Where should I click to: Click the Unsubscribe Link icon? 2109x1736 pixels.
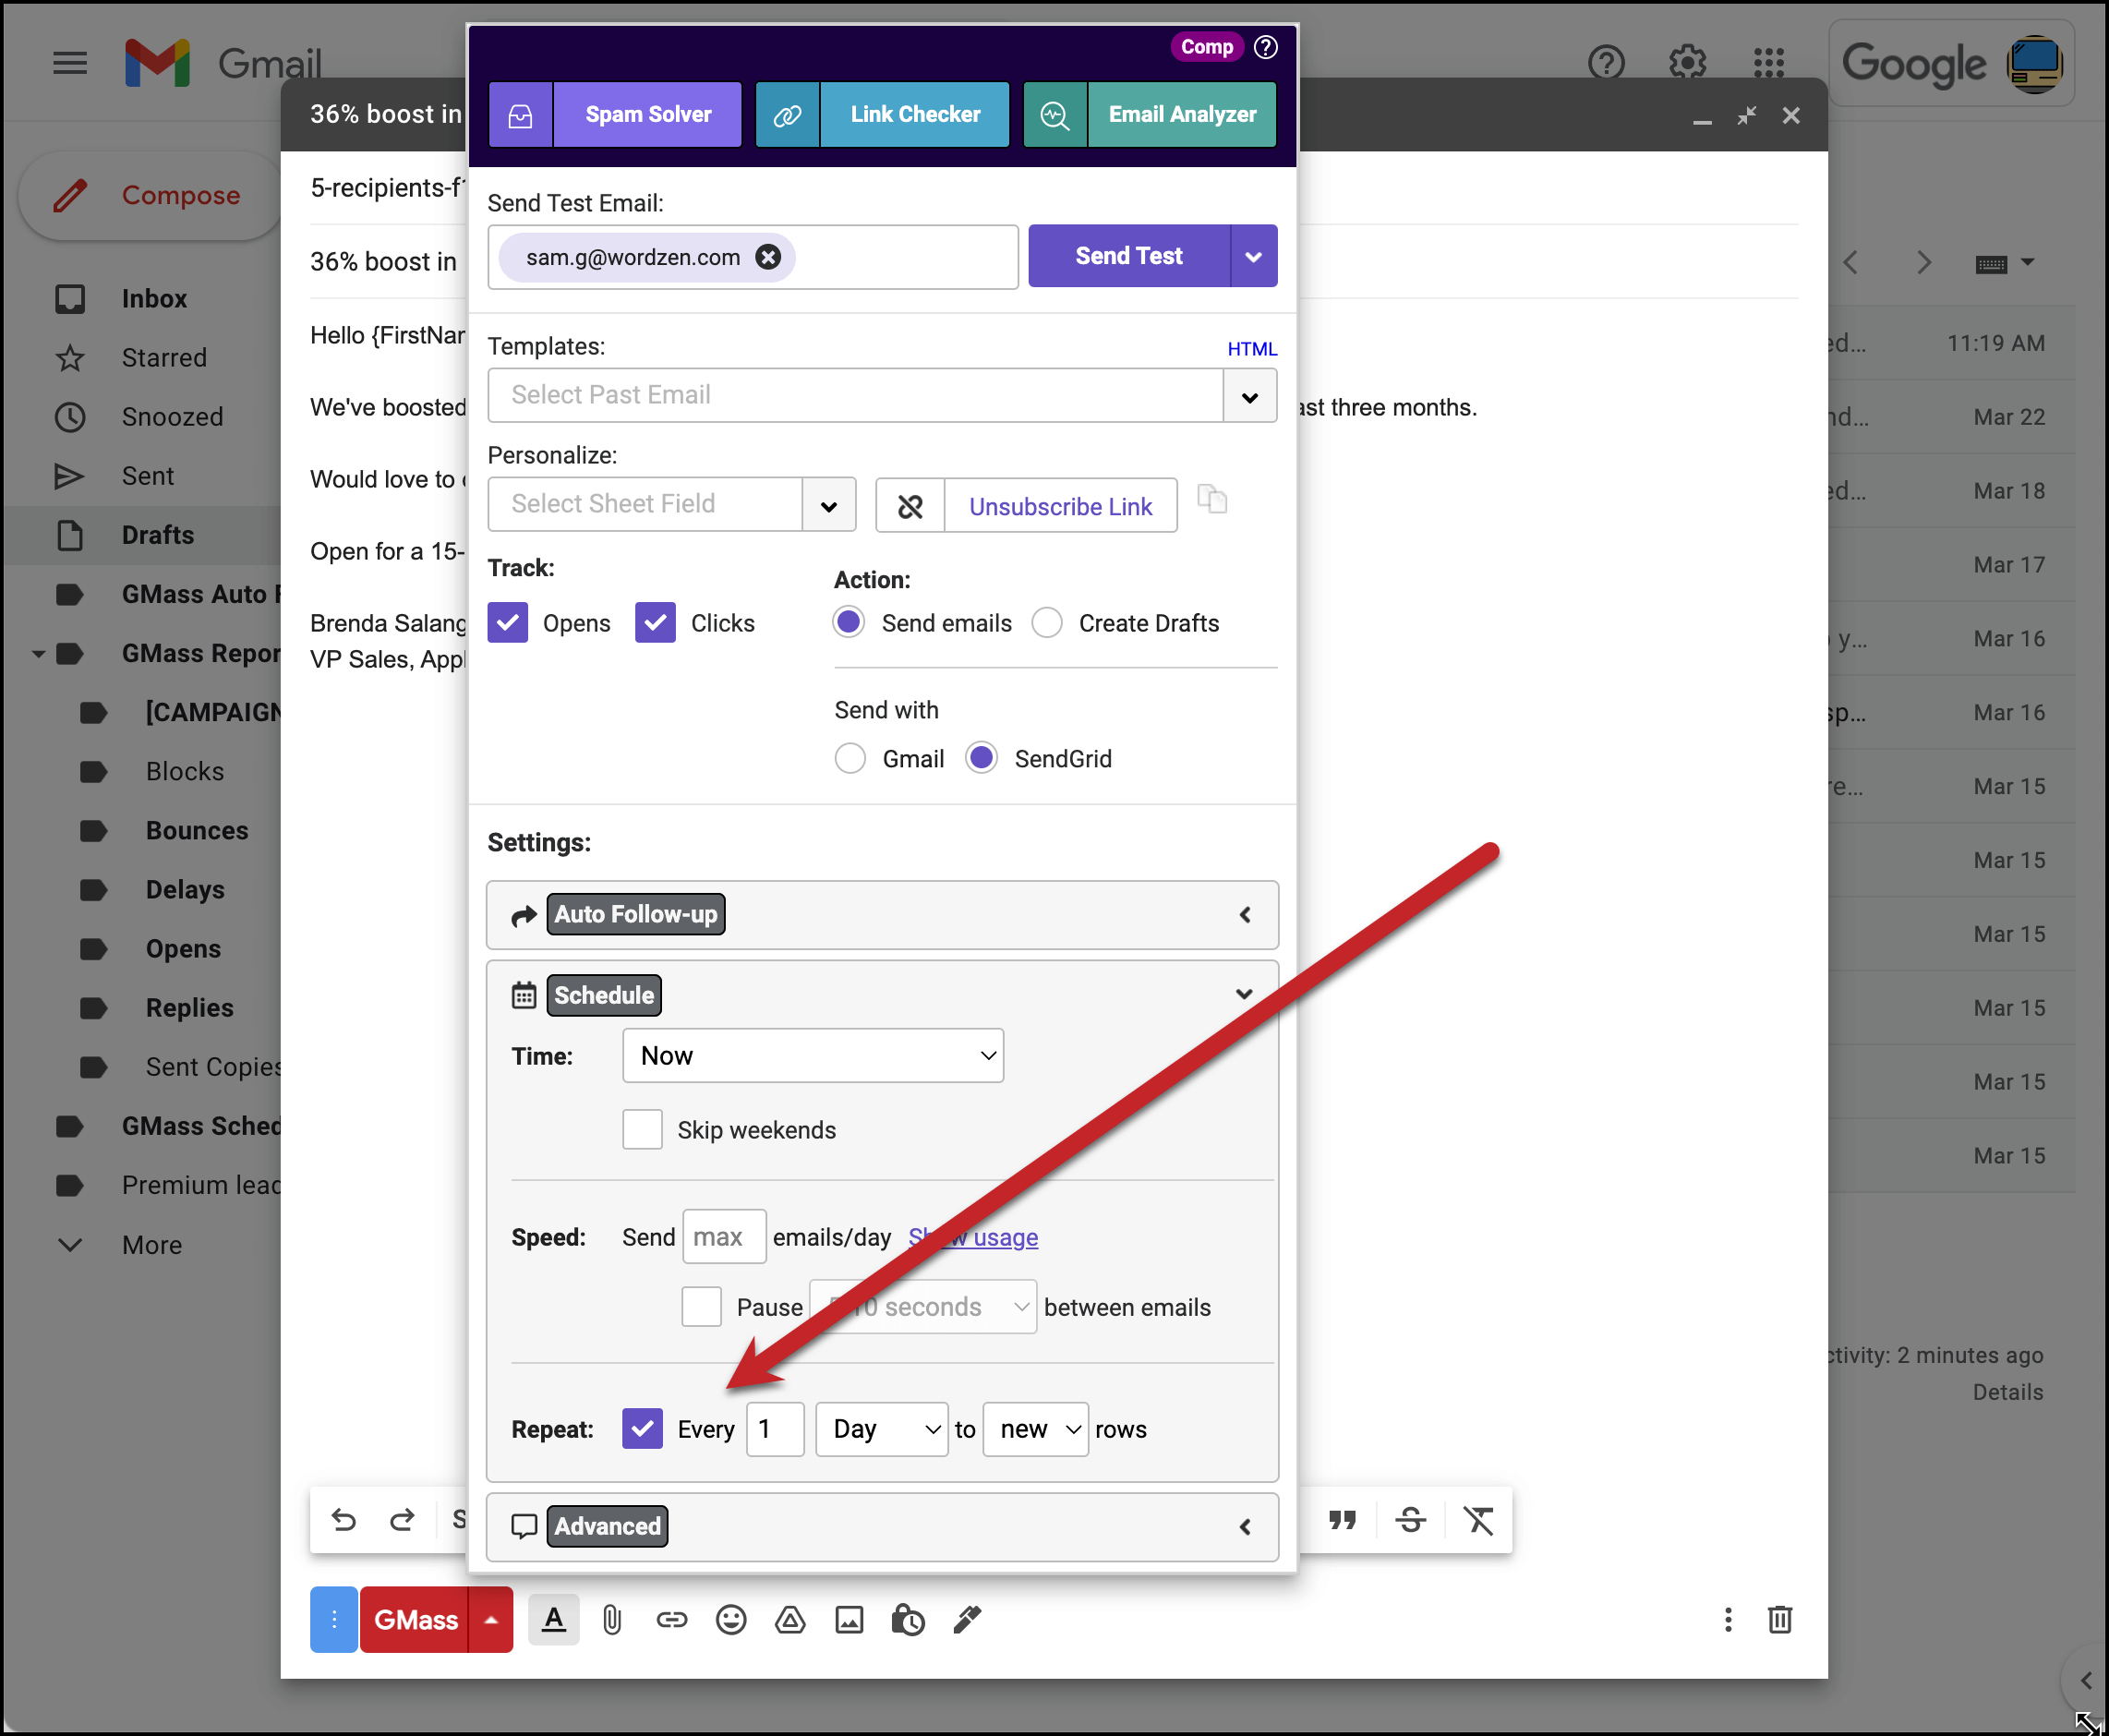pos(910,506)
